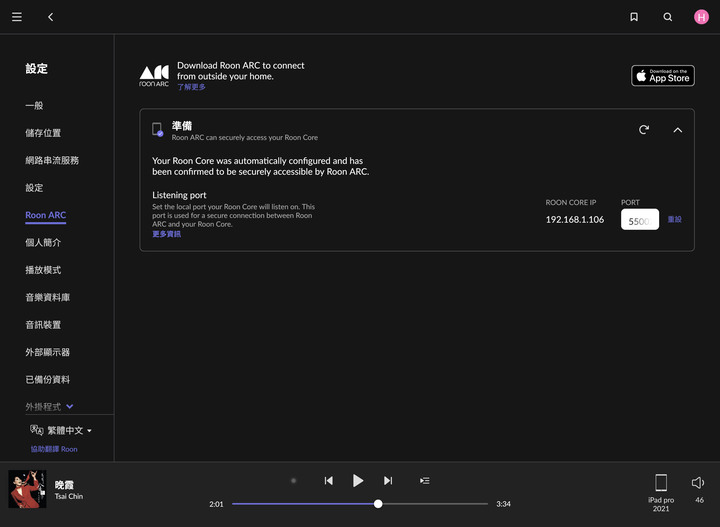Select the 網路串流服務 settings tab
Screen dimensions: 720x527
52,160
